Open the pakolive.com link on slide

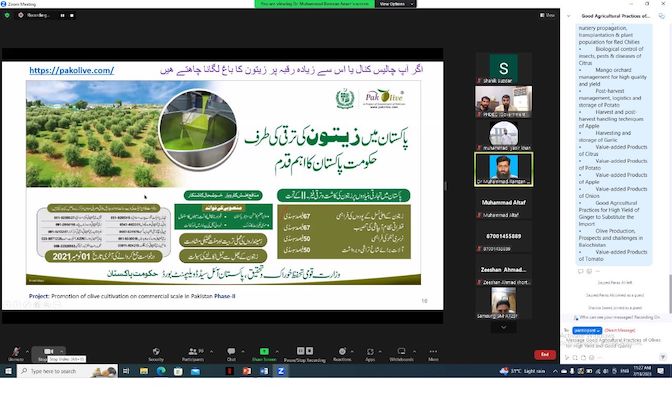71,70
